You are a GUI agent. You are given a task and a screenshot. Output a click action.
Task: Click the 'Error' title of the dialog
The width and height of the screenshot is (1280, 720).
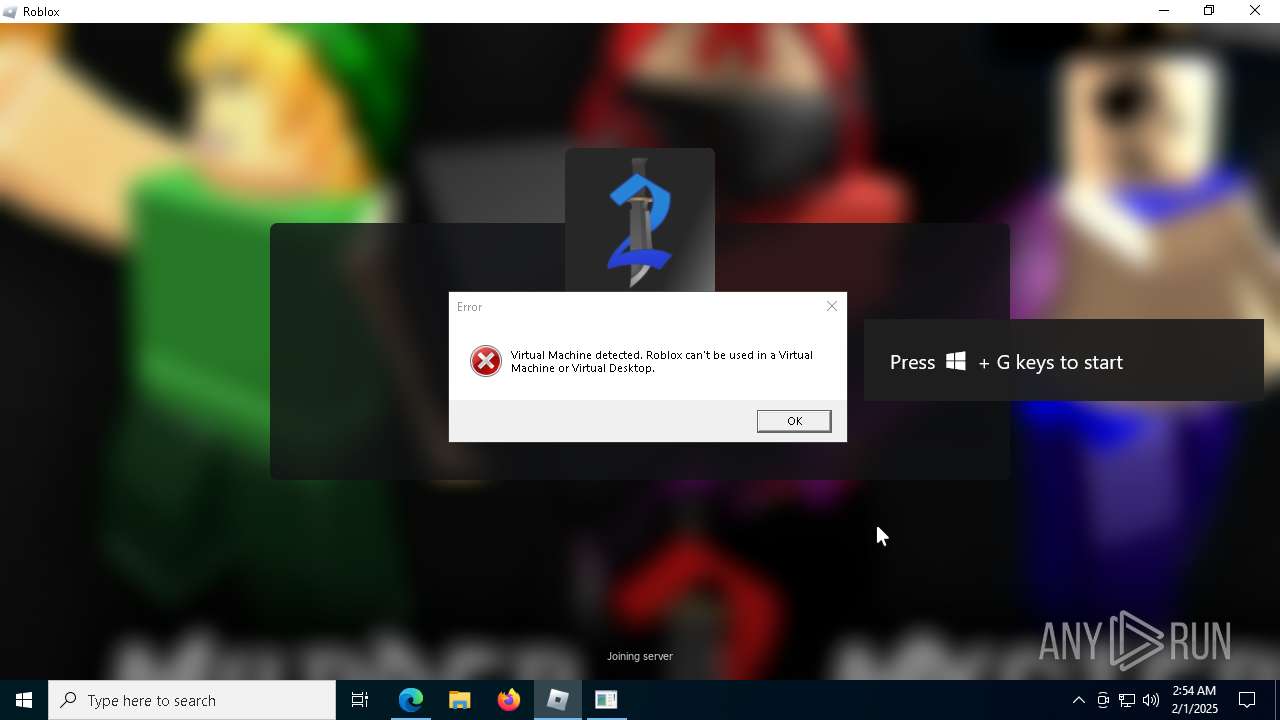pyautogui.click(x=469, y=307)
